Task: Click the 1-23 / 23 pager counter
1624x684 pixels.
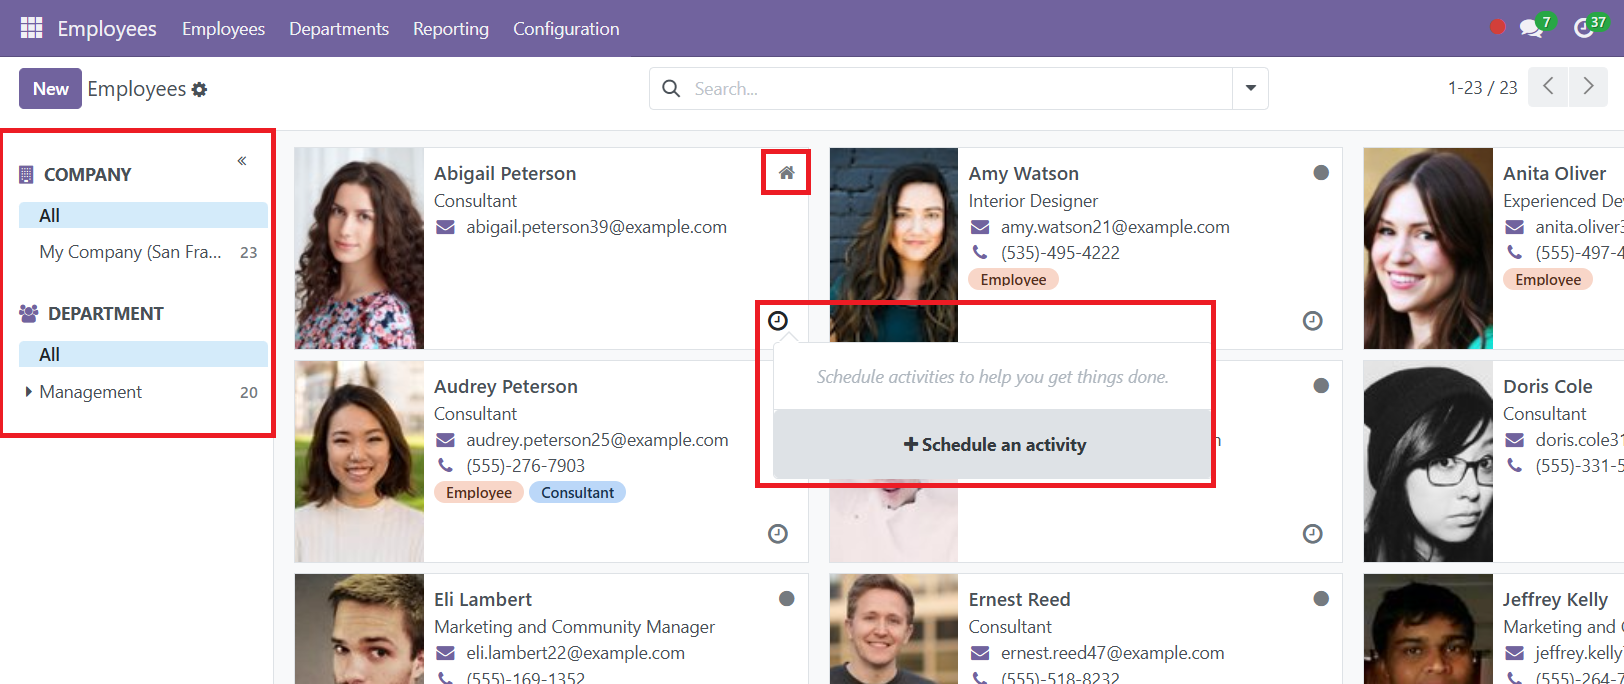Action: tap(1482, 88)
